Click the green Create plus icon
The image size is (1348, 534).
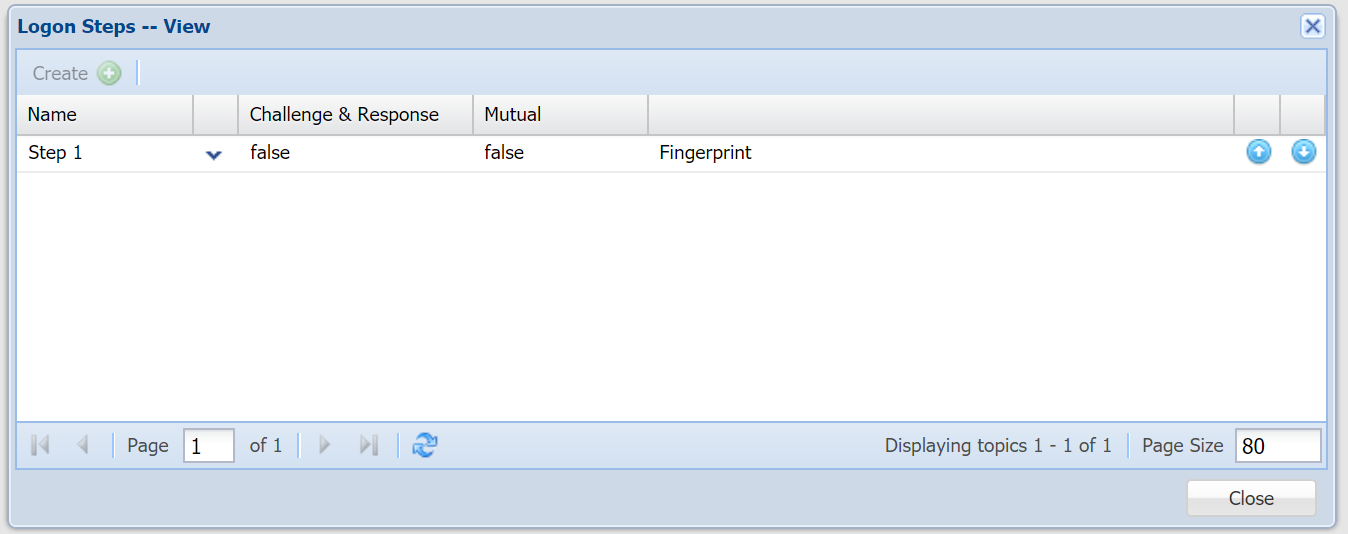pyautogui.click(x=109, y=73)
